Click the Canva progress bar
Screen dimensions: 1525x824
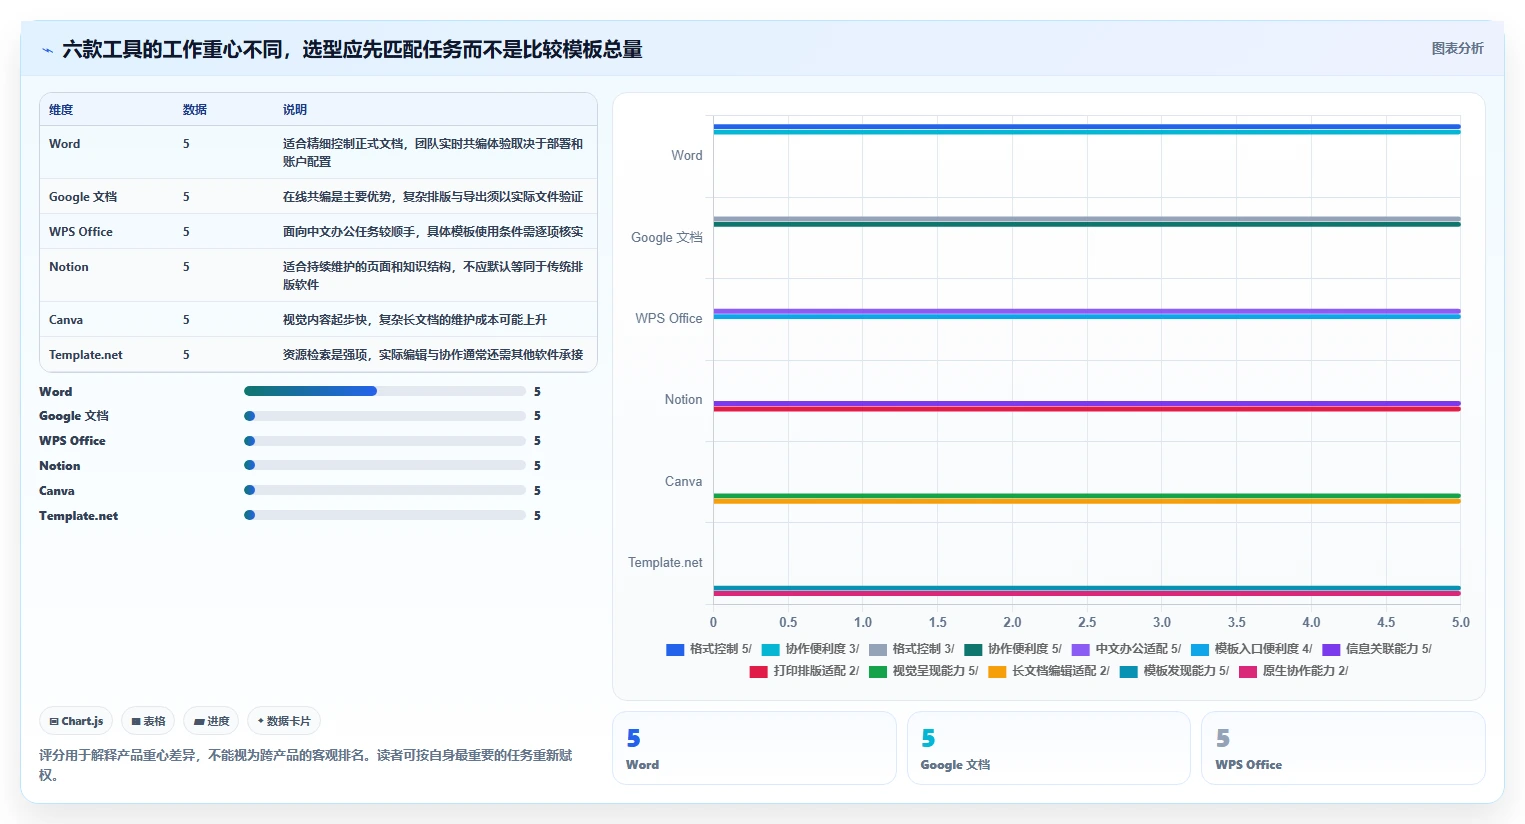pos(385,490)
